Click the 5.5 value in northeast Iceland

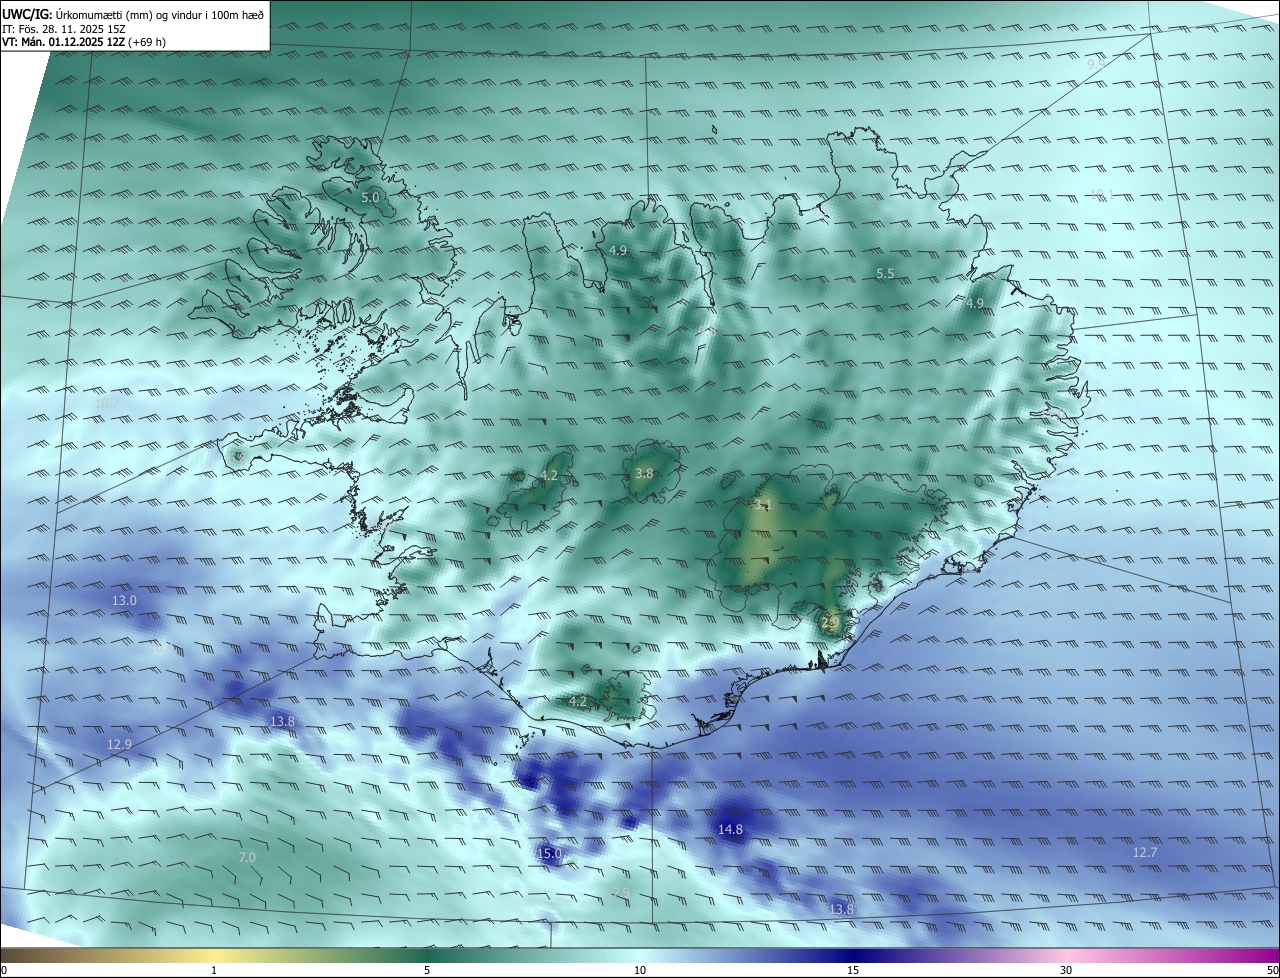(885, 274)
